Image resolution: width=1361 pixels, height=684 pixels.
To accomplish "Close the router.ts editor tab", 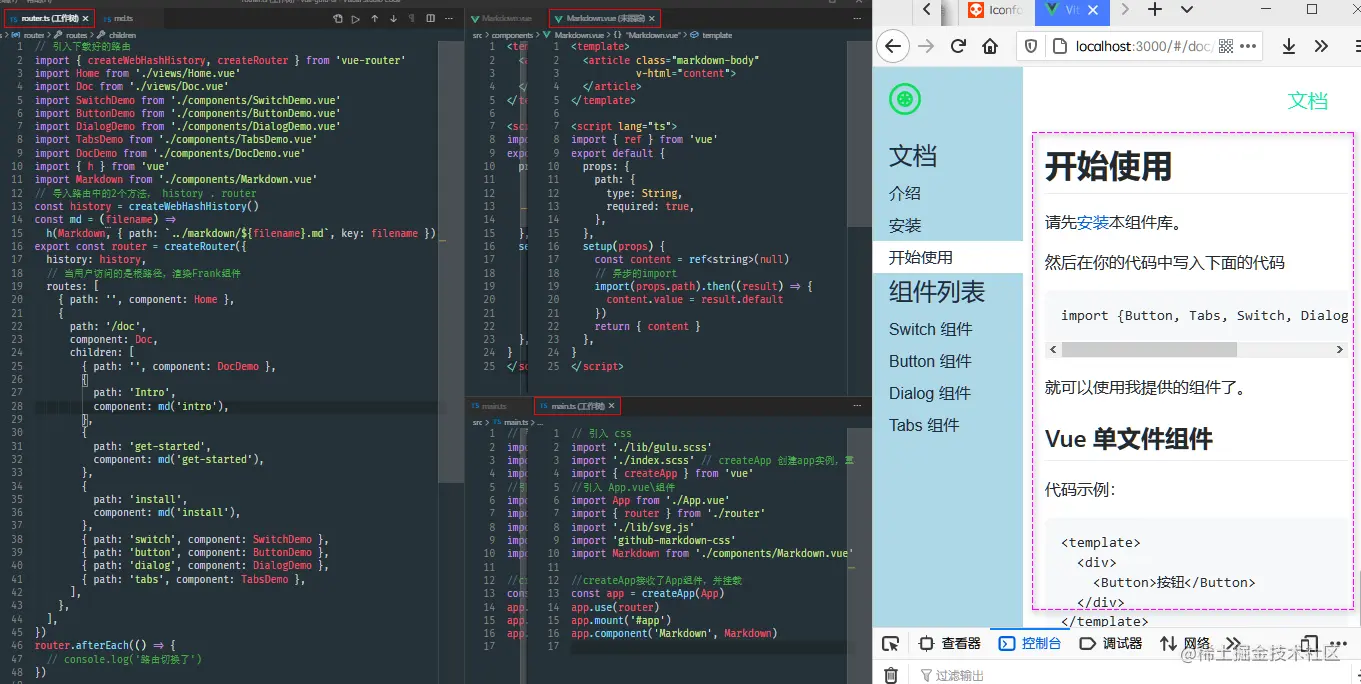I will [x=86, y=19].
